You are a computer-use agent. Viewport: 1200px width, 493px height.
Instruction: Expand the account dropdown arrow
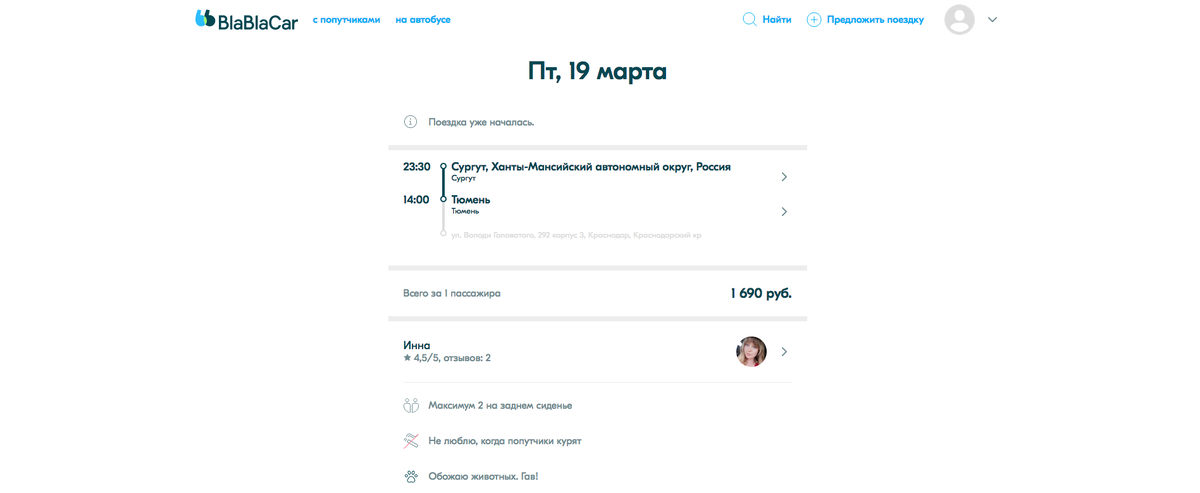pyautogui.click(x=992, y=20)
